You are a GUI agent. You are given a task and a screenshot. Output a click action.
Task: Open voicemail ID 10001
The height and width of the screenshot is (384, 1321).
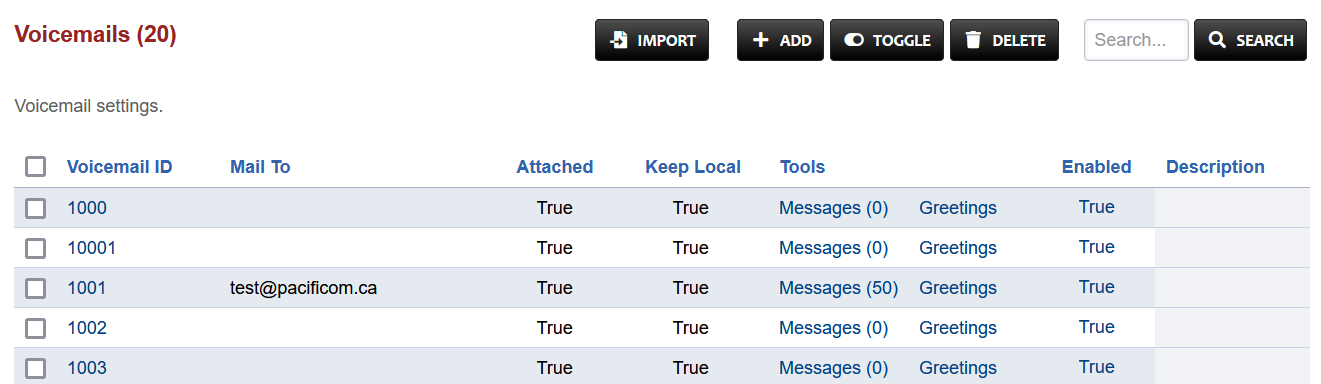click(92, 248)
